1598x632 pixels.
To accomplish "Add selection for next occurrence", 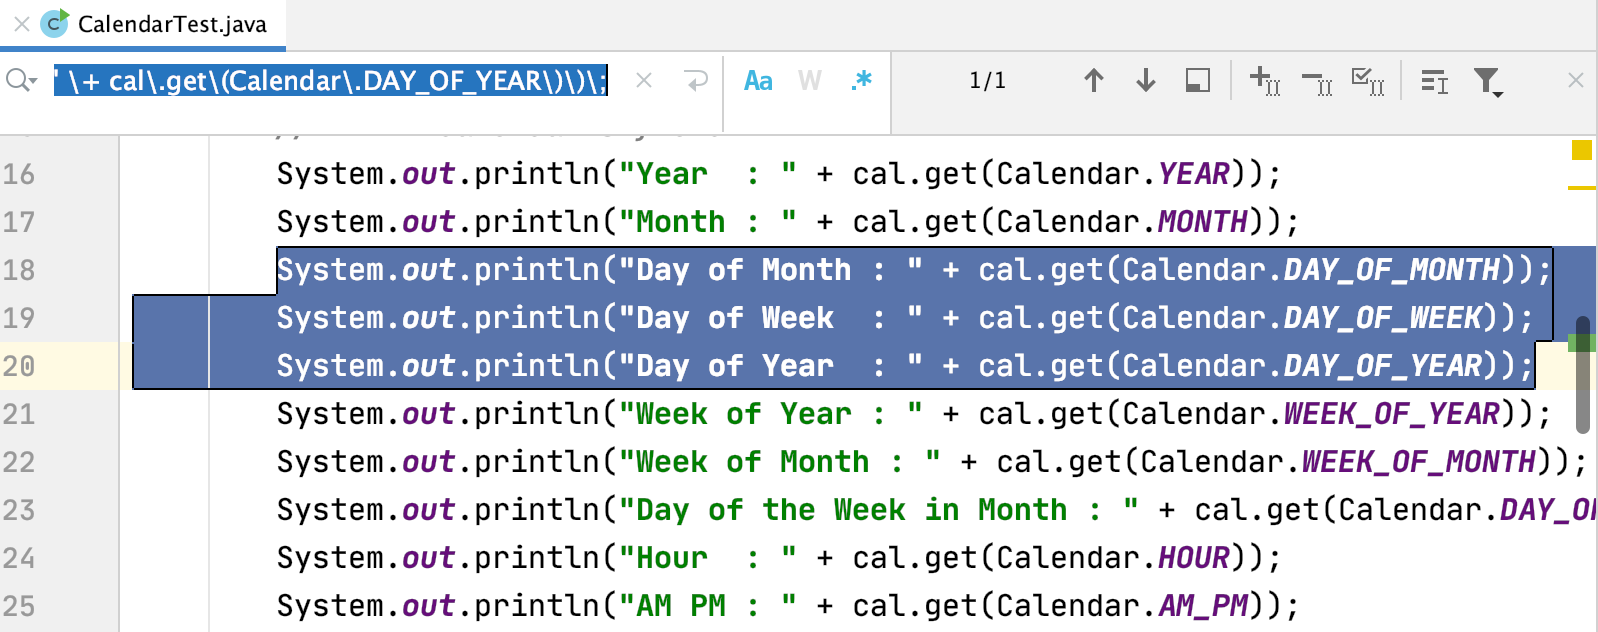I will [1265, 81].
